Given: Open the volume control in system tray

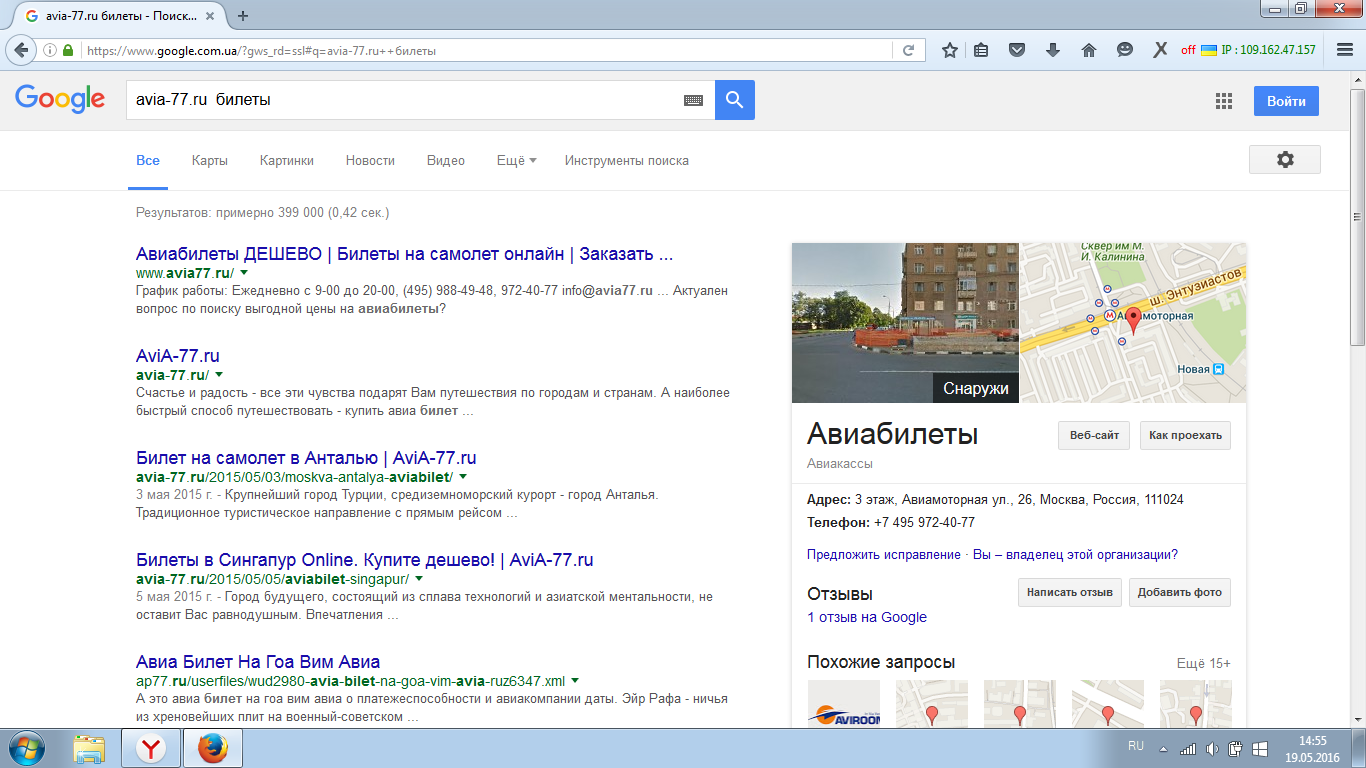Looking at the screenshot, I should point(1212,748).
